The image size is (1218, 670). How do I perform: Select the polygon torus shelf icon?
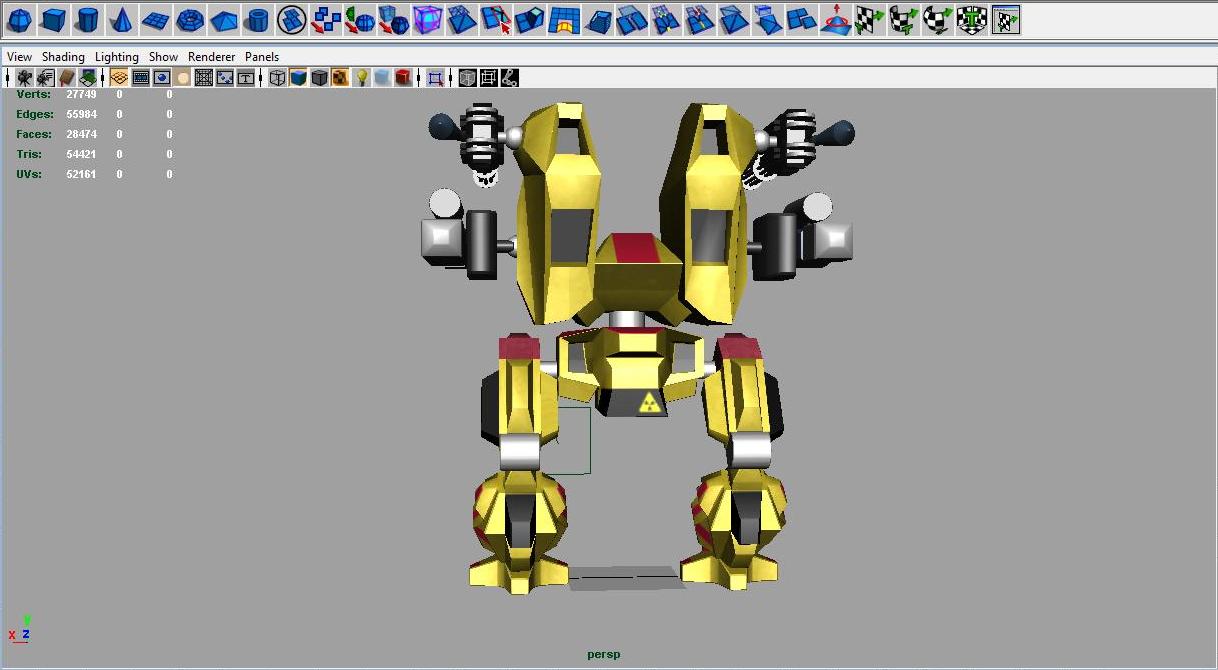[x=189, y=19]
